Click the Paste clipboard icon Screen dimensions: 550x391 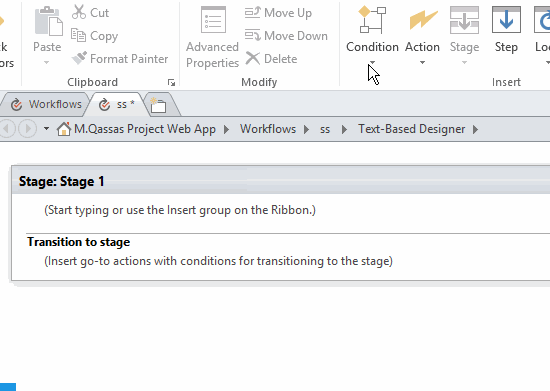tap(48, 22)
